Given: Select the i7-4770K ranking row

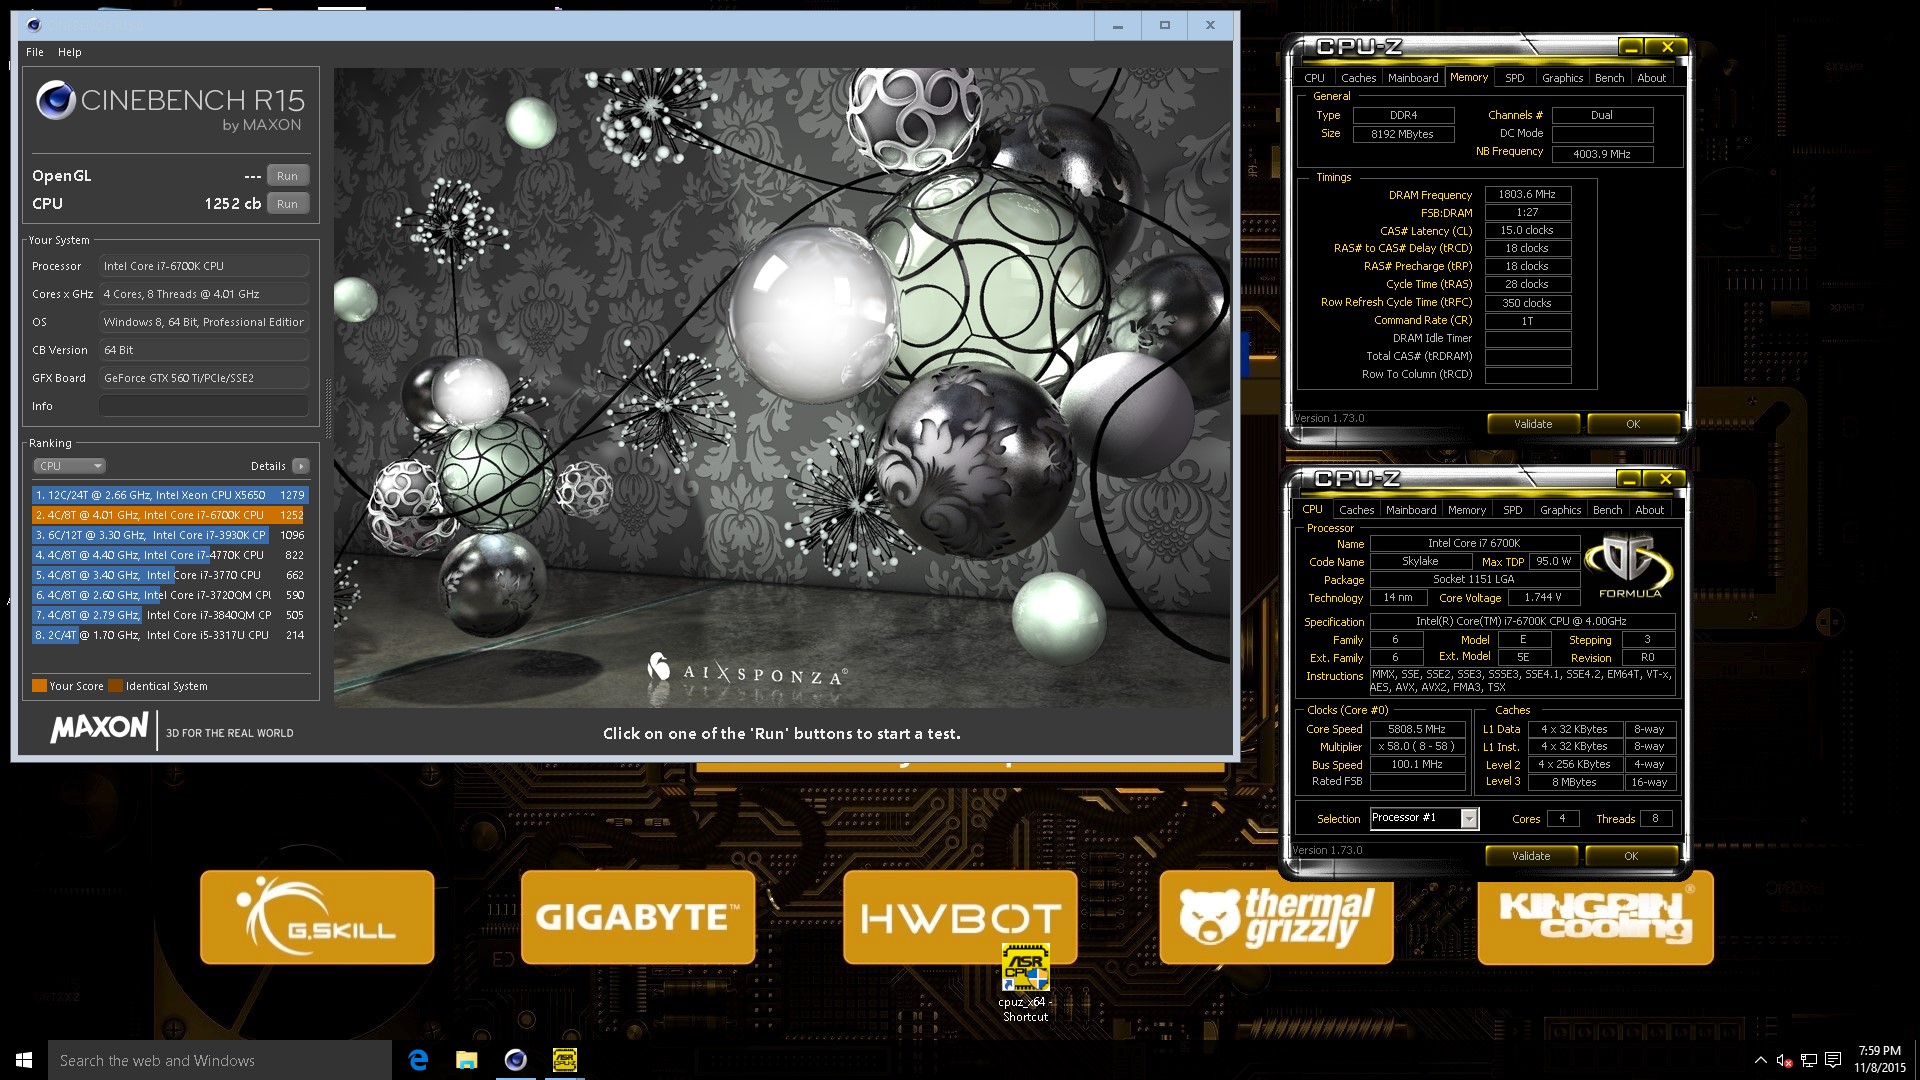Looking at the screenshot, I should point(170,555).
